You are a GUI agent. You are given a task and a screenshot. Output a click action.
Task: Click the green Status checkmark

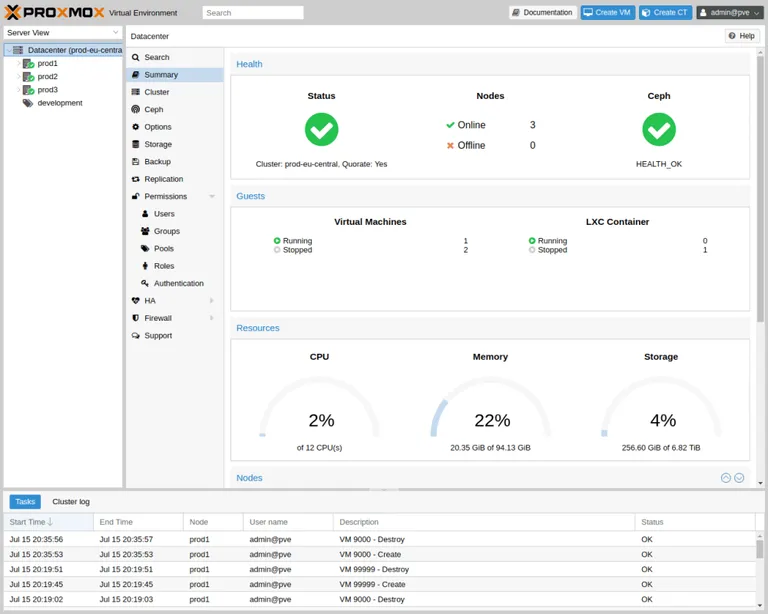[321, 129]
